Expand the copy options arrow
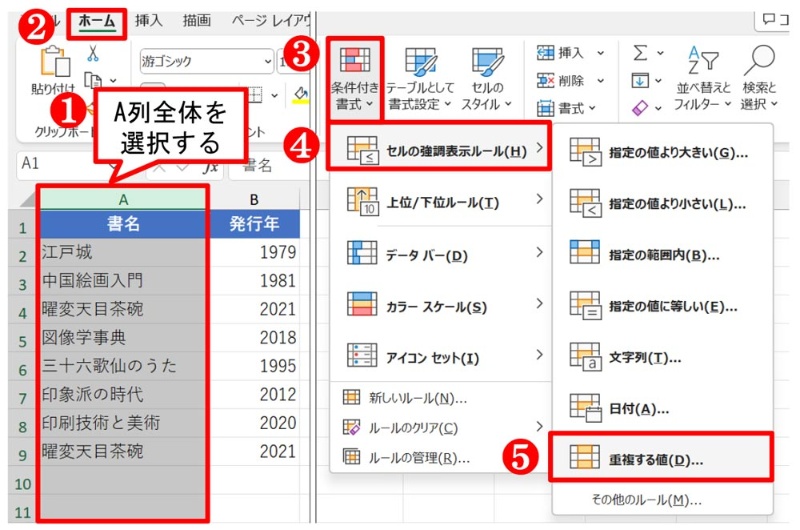 point(113,81)
